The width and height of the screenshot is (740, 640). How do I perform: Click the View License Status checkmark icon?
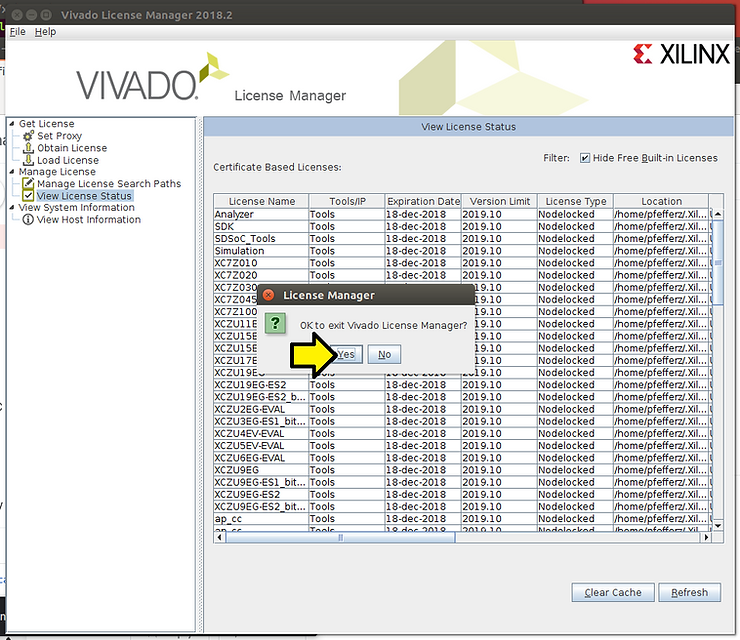coord(28,195)
